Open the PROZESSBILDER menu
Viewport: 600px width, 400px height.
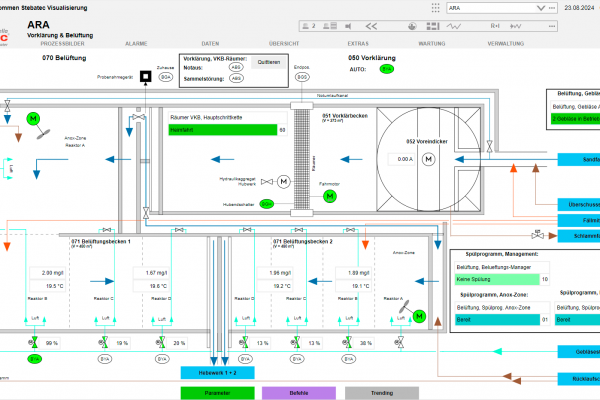coord(62,44)
